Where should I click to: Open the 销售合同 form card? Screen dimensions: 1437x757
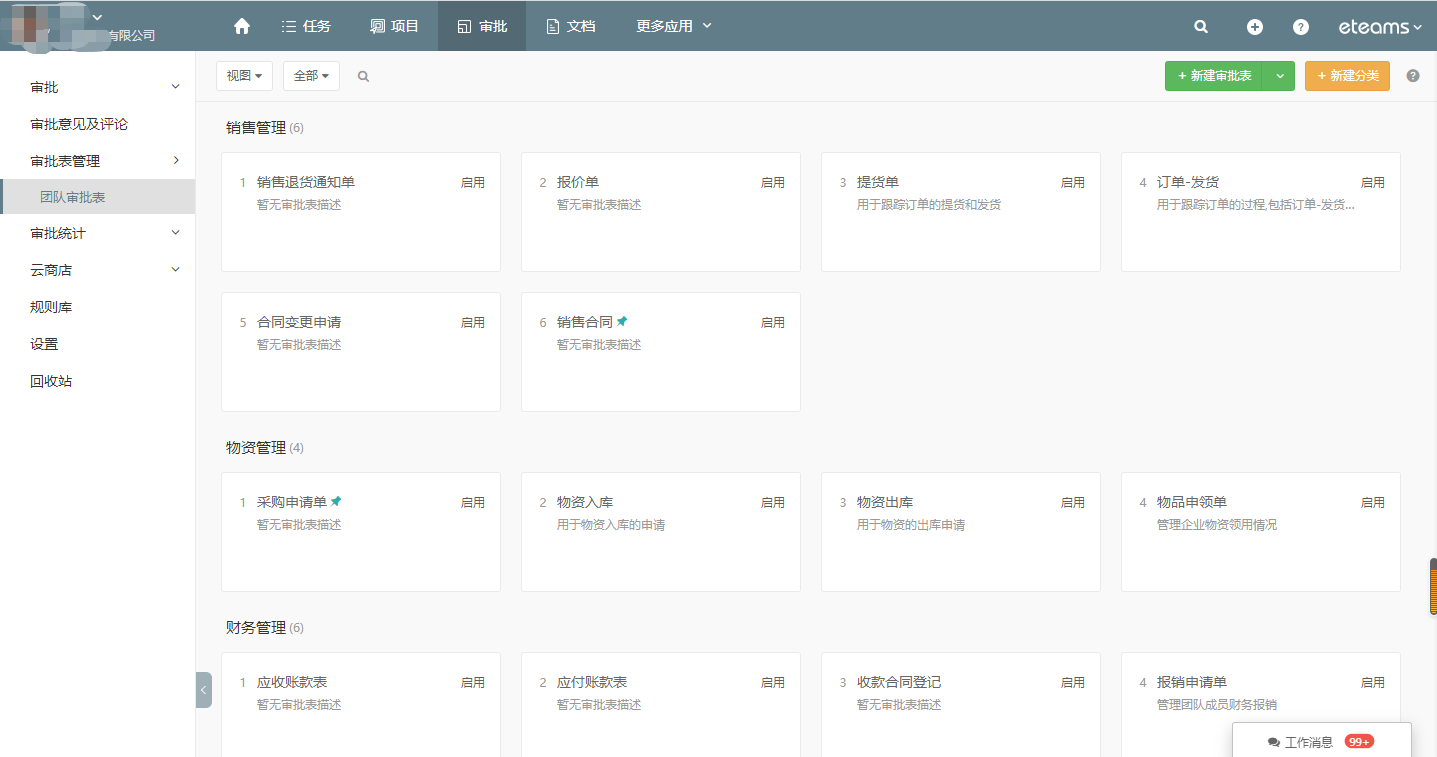[661, 352]
